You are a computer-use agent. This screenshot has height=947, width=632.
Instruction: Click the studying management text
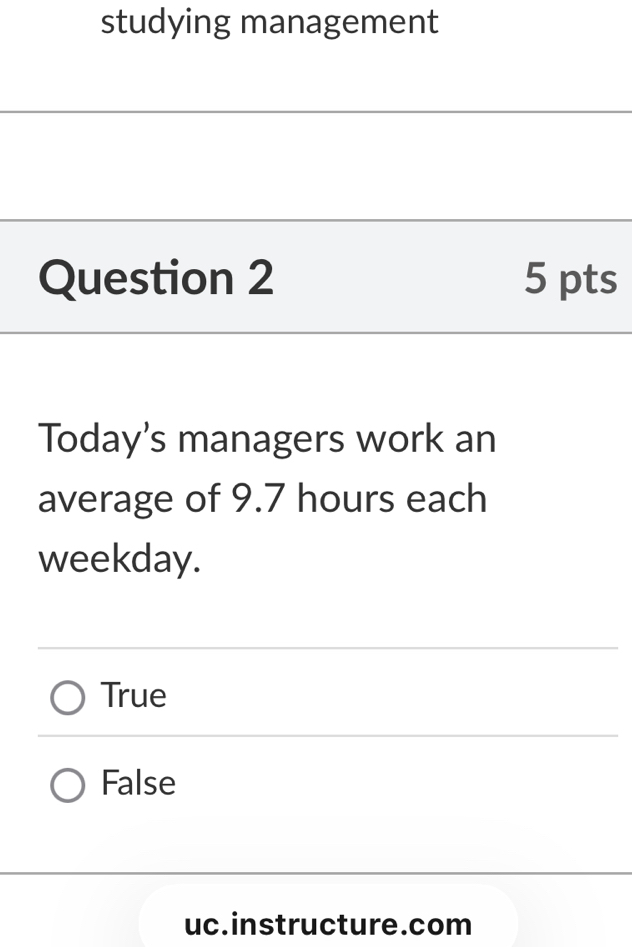(x=268, y=21)
